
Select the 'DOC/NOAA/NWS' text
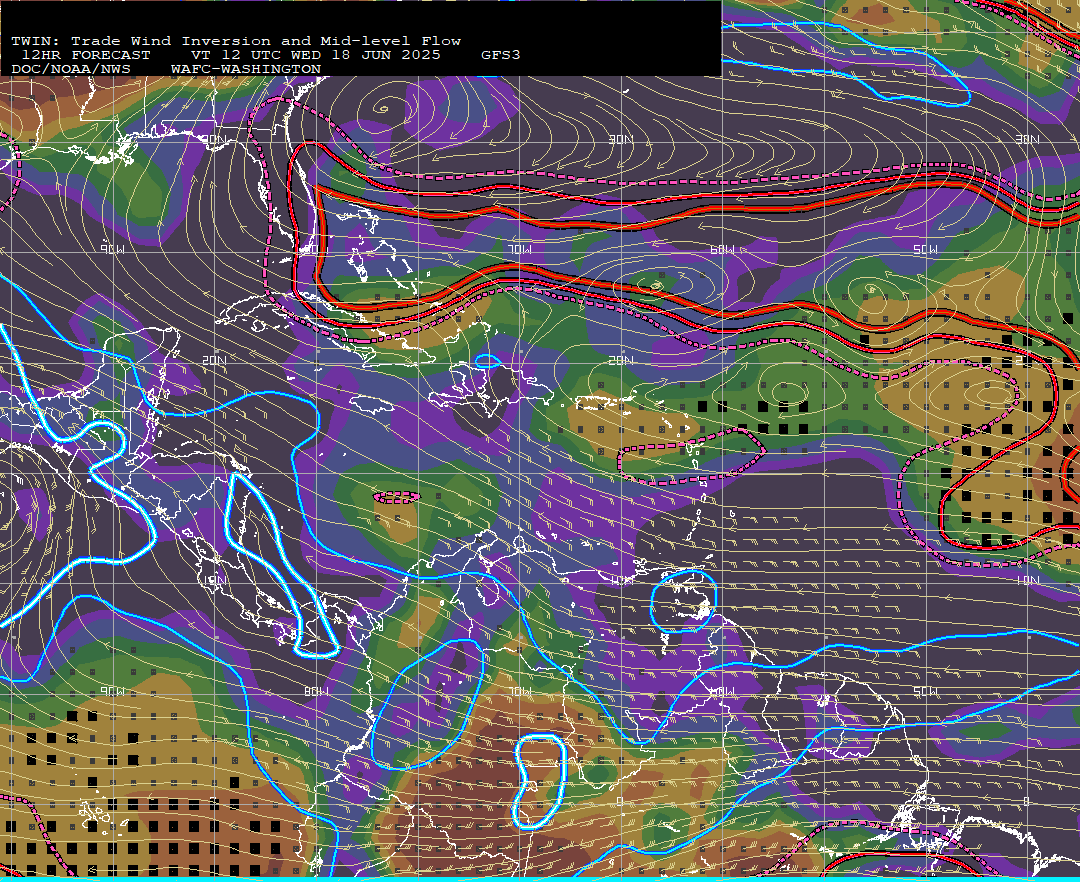coord(70,70)
